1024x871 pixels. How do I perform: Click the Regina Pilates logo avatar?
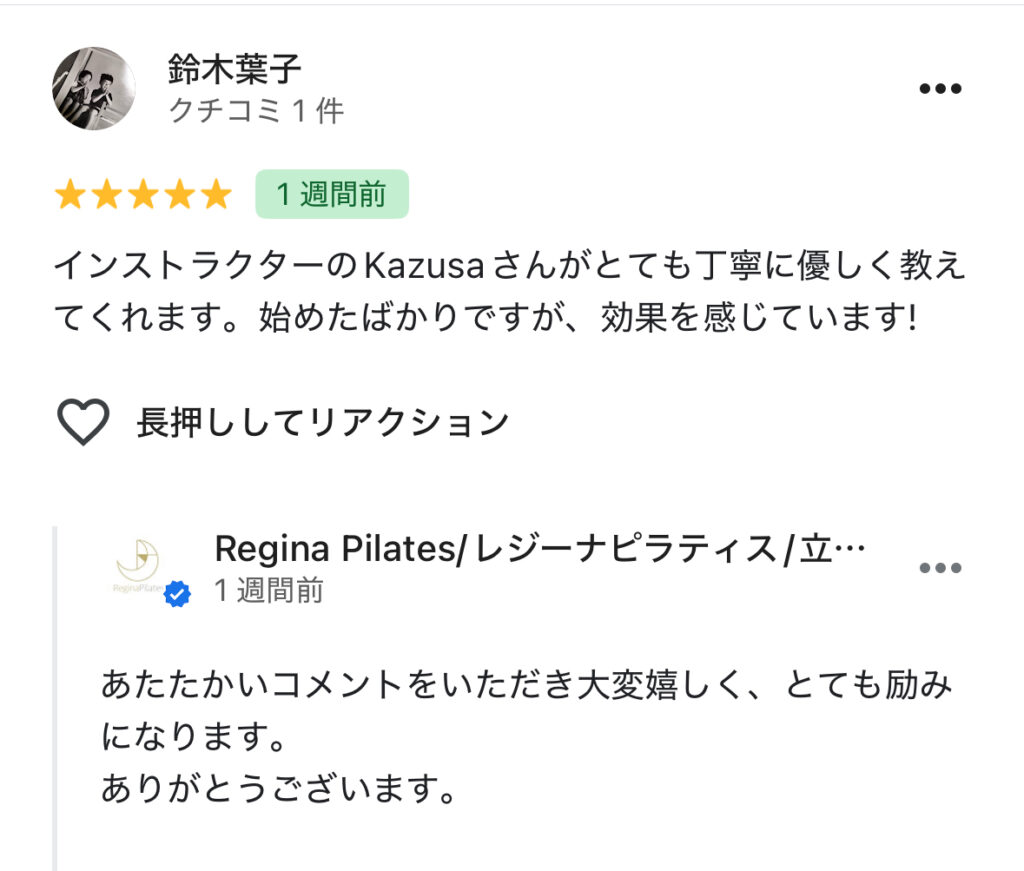[138, 565]
